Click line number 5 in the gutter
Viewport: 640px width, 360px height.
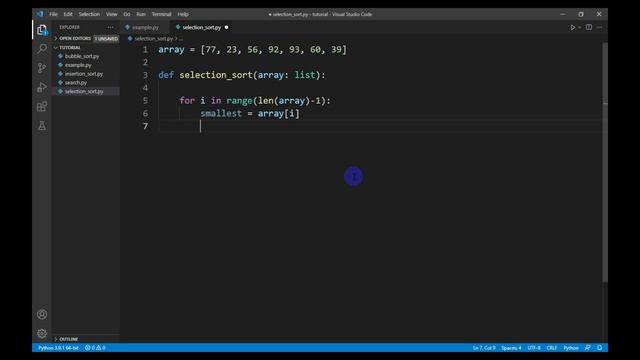point(145,101)
